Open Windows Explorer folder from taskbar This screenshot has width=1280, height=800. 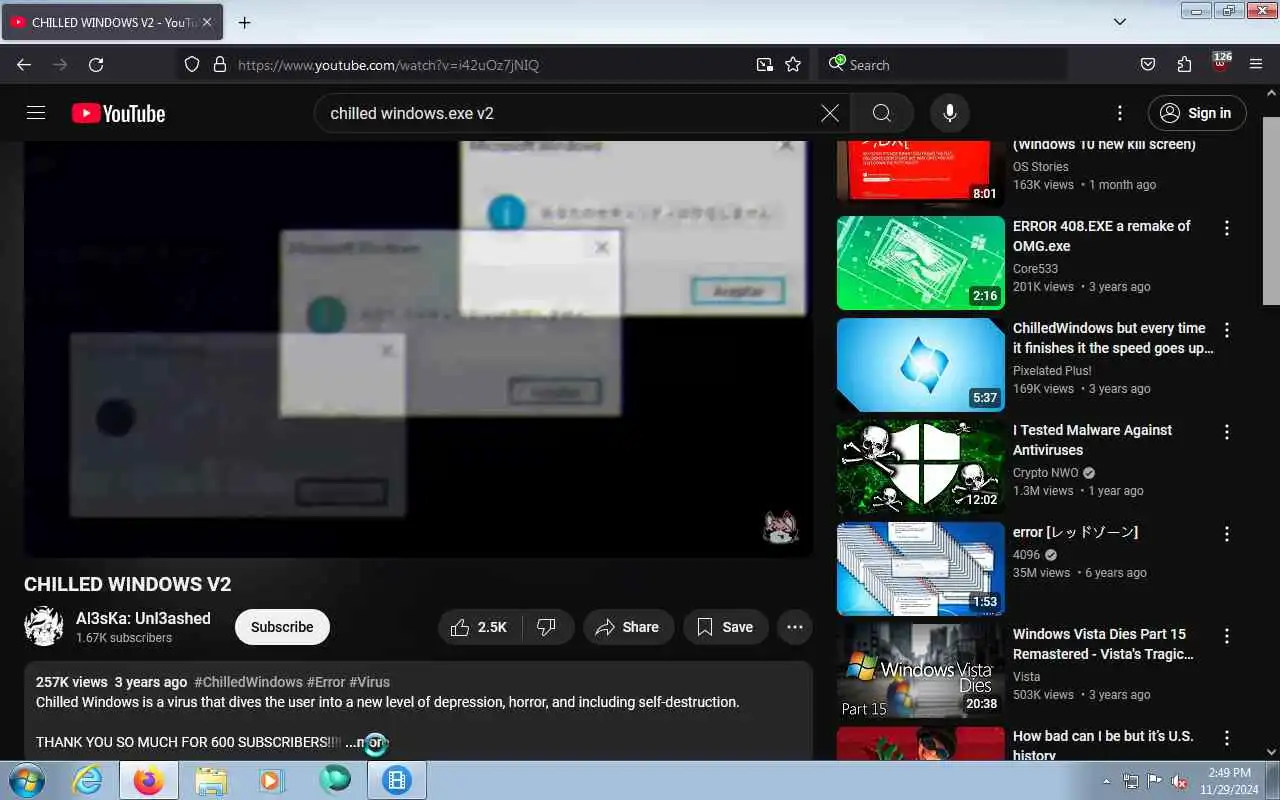211,780
